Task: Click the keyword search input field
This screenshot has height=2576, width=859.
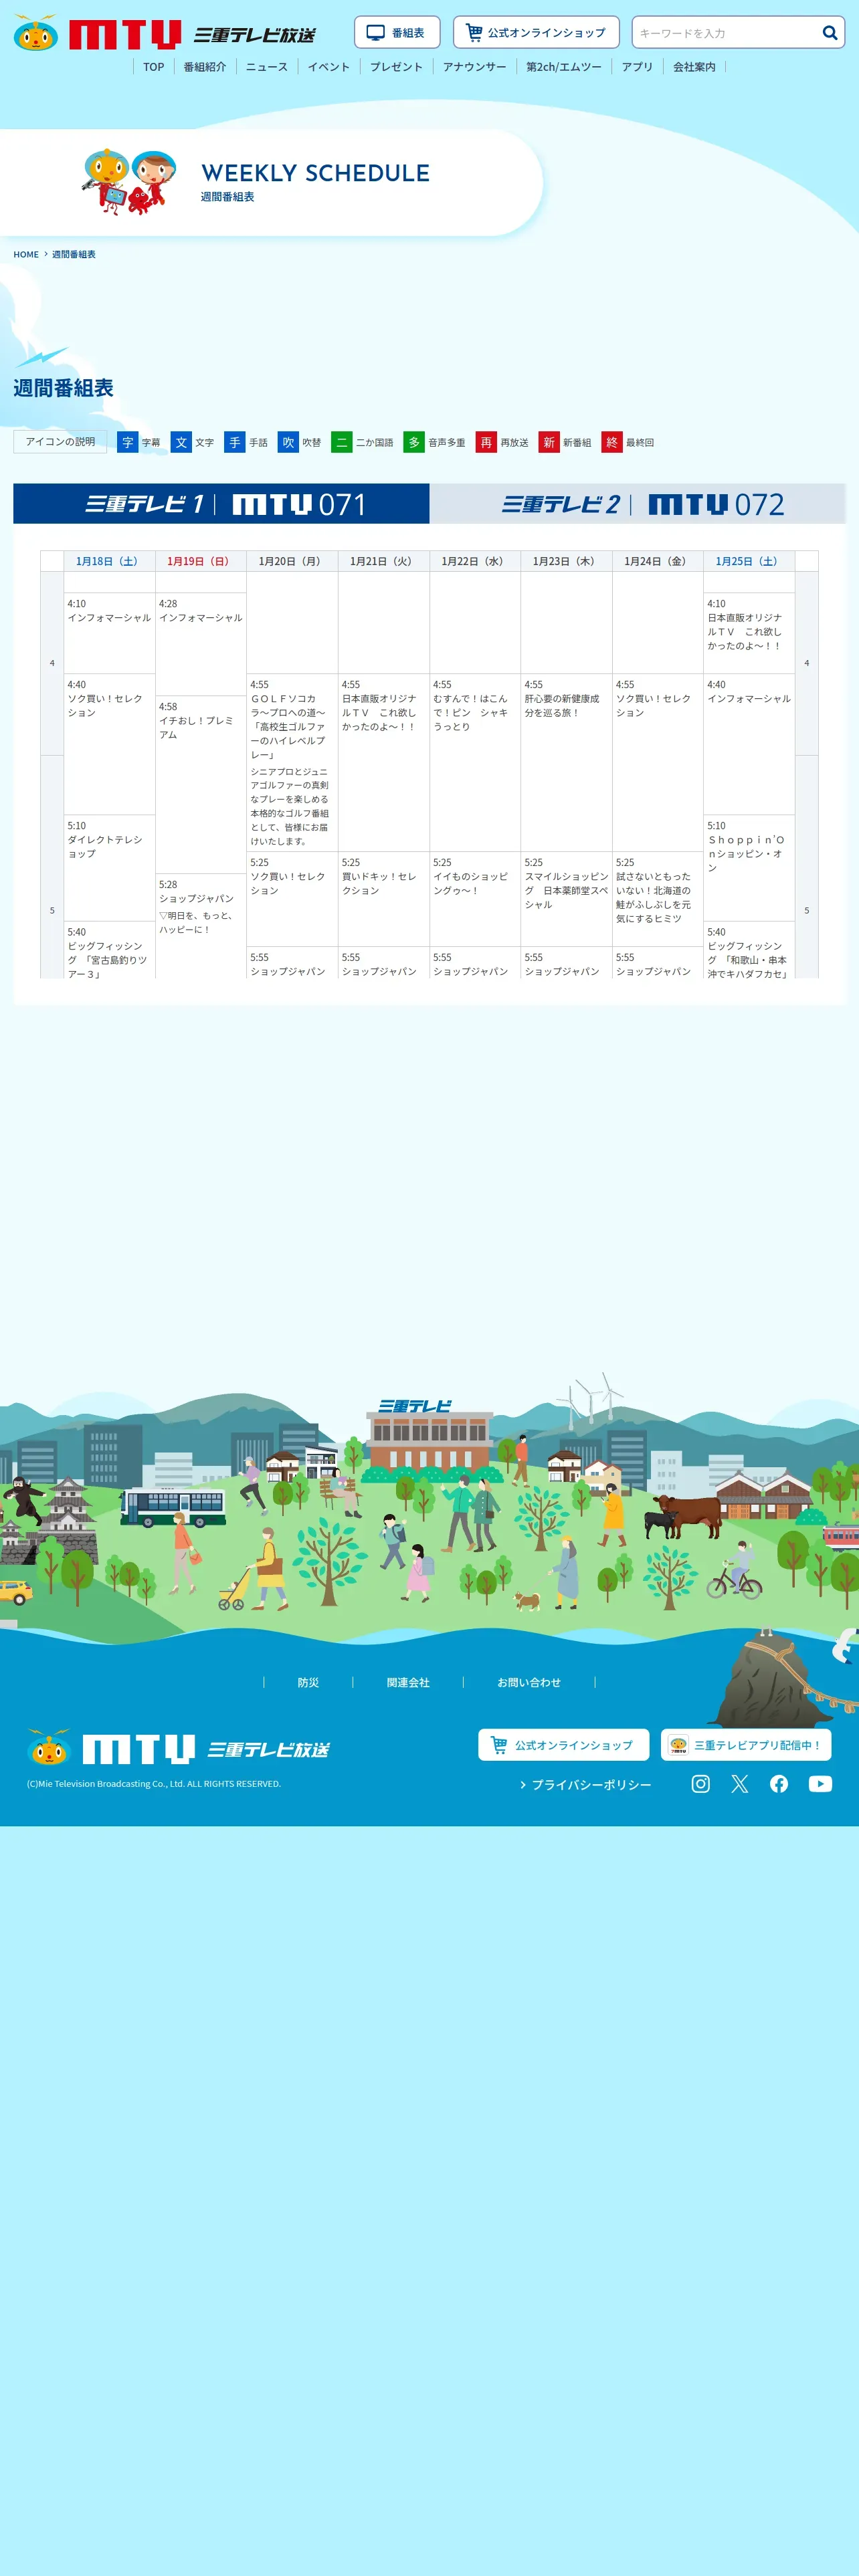Action: point(727,33)
